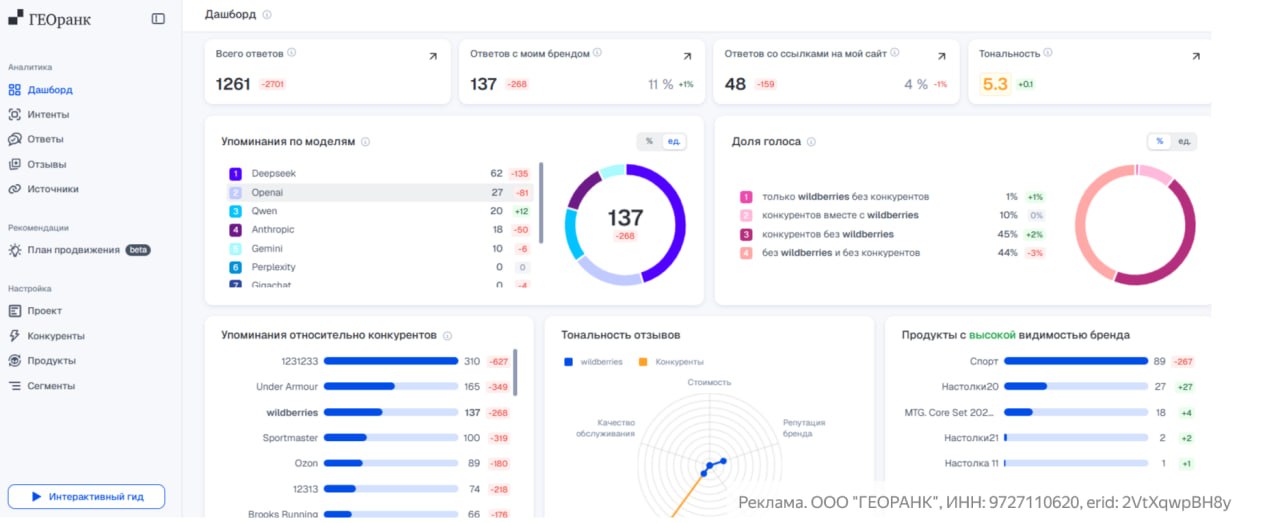Switch Доля голоса to percent

1160,141
